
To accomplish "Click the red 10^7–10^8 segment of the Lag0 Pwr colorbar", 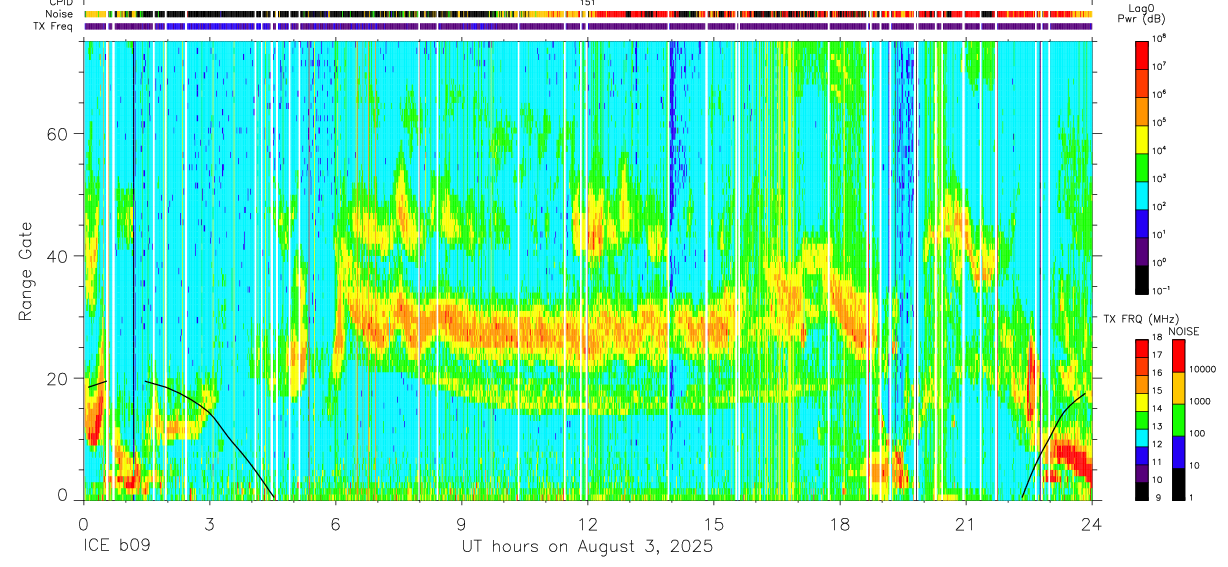I will click(1142, 54).
